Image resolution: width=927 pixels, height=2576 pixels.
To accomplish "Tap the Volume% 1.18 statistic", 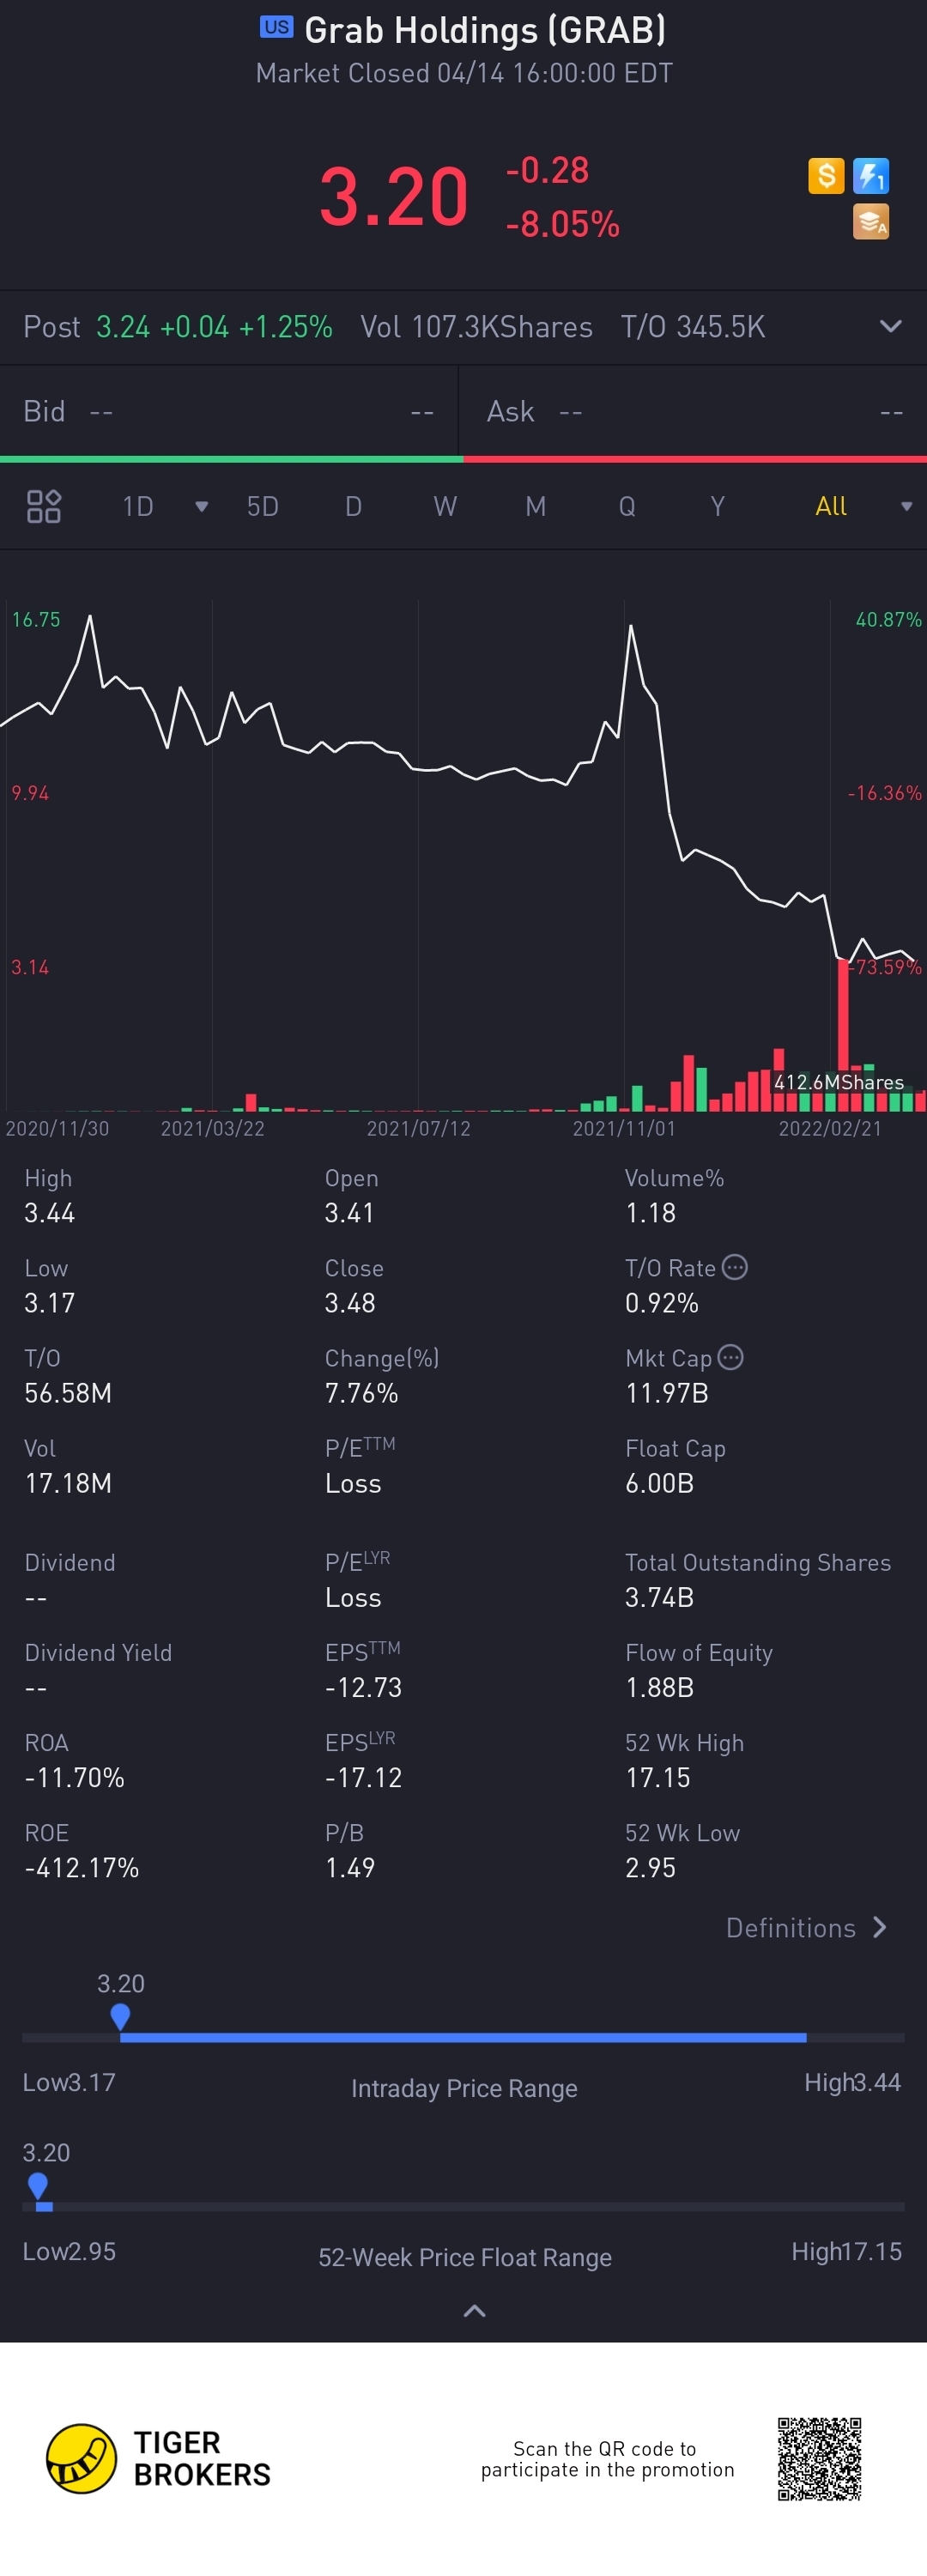I will click(674, 1196).
